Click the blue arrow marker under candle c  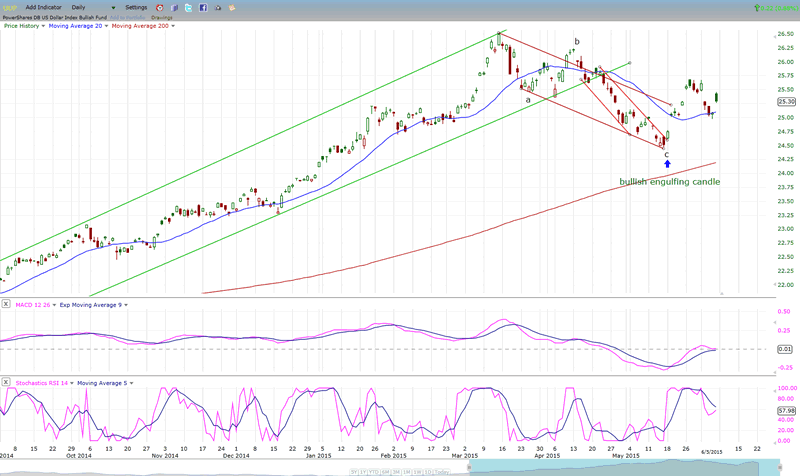pyautogui.click(x=667, y=164)
